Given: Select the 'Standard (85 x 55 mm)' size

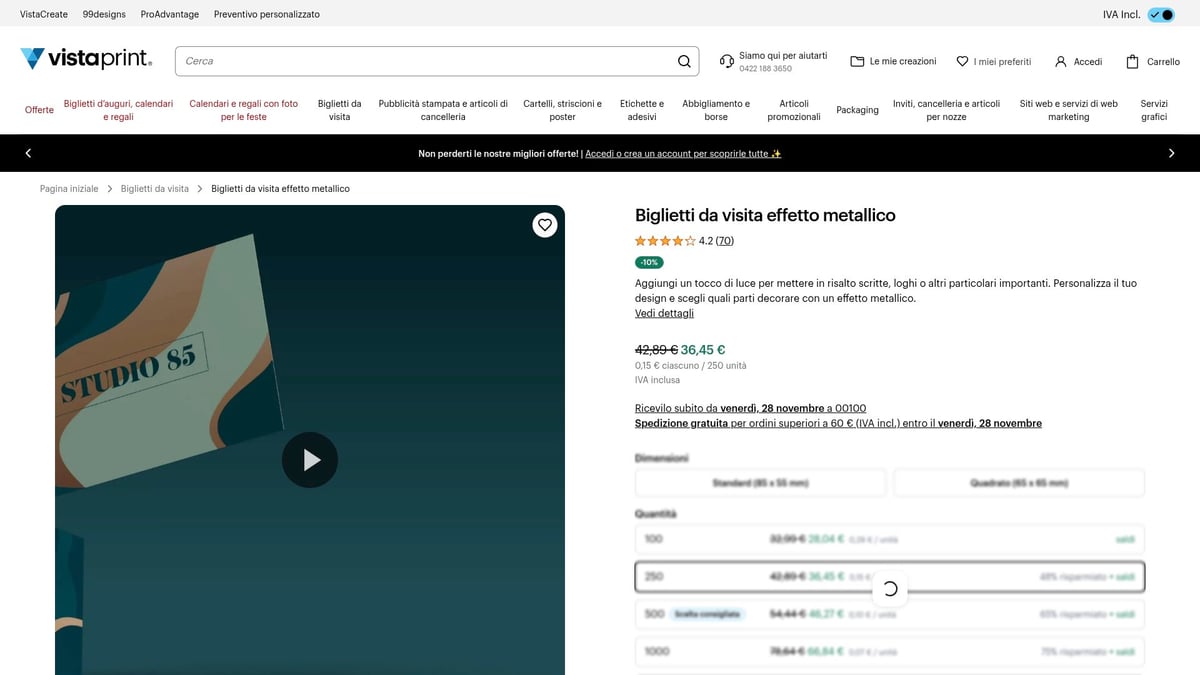Looking at the screenshot, I should tap(760, 483).
